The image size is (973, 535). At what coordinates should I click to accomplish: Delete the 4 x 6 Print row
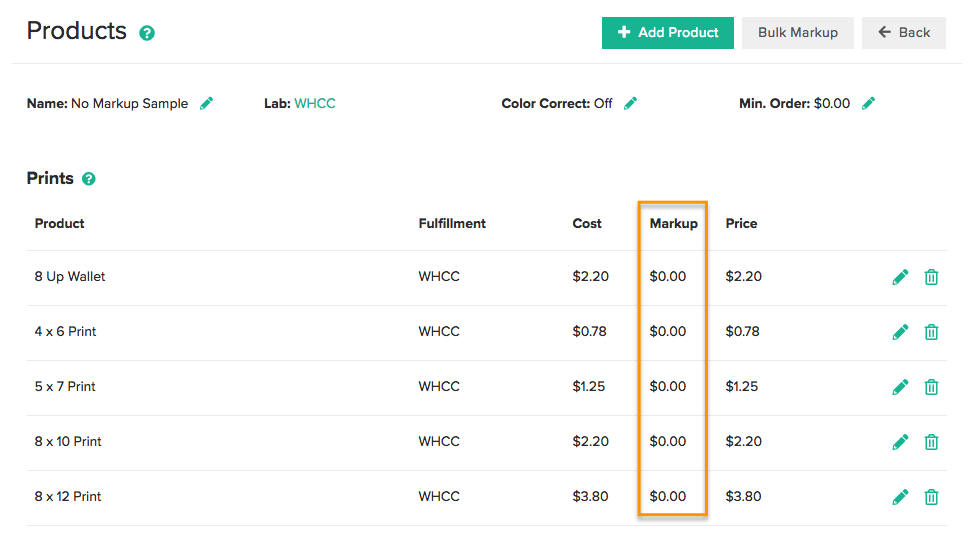tap(931, 332)
